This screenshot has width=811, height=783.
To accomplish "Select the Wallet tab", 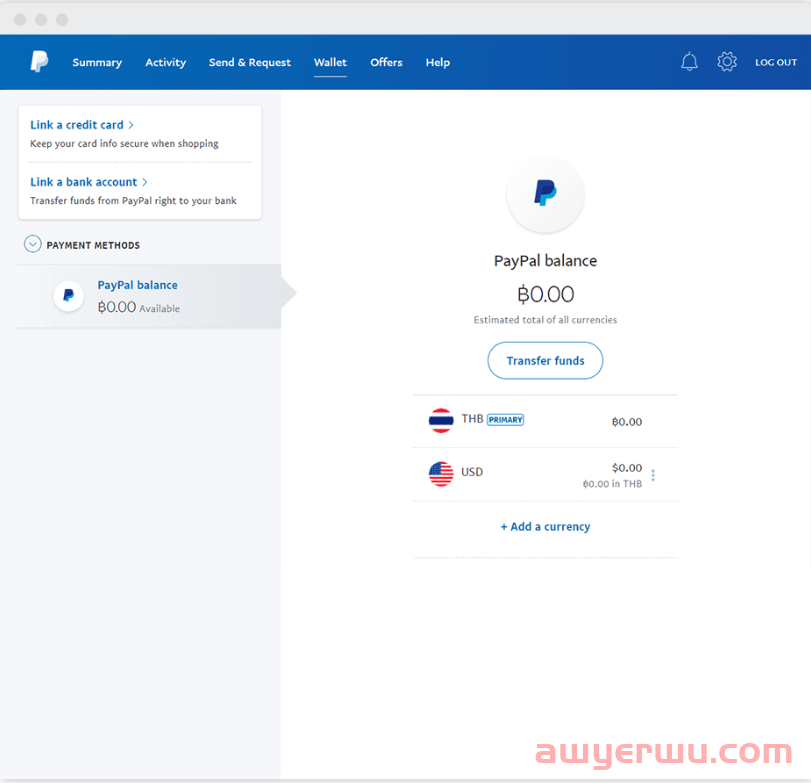I will (331, 63).
